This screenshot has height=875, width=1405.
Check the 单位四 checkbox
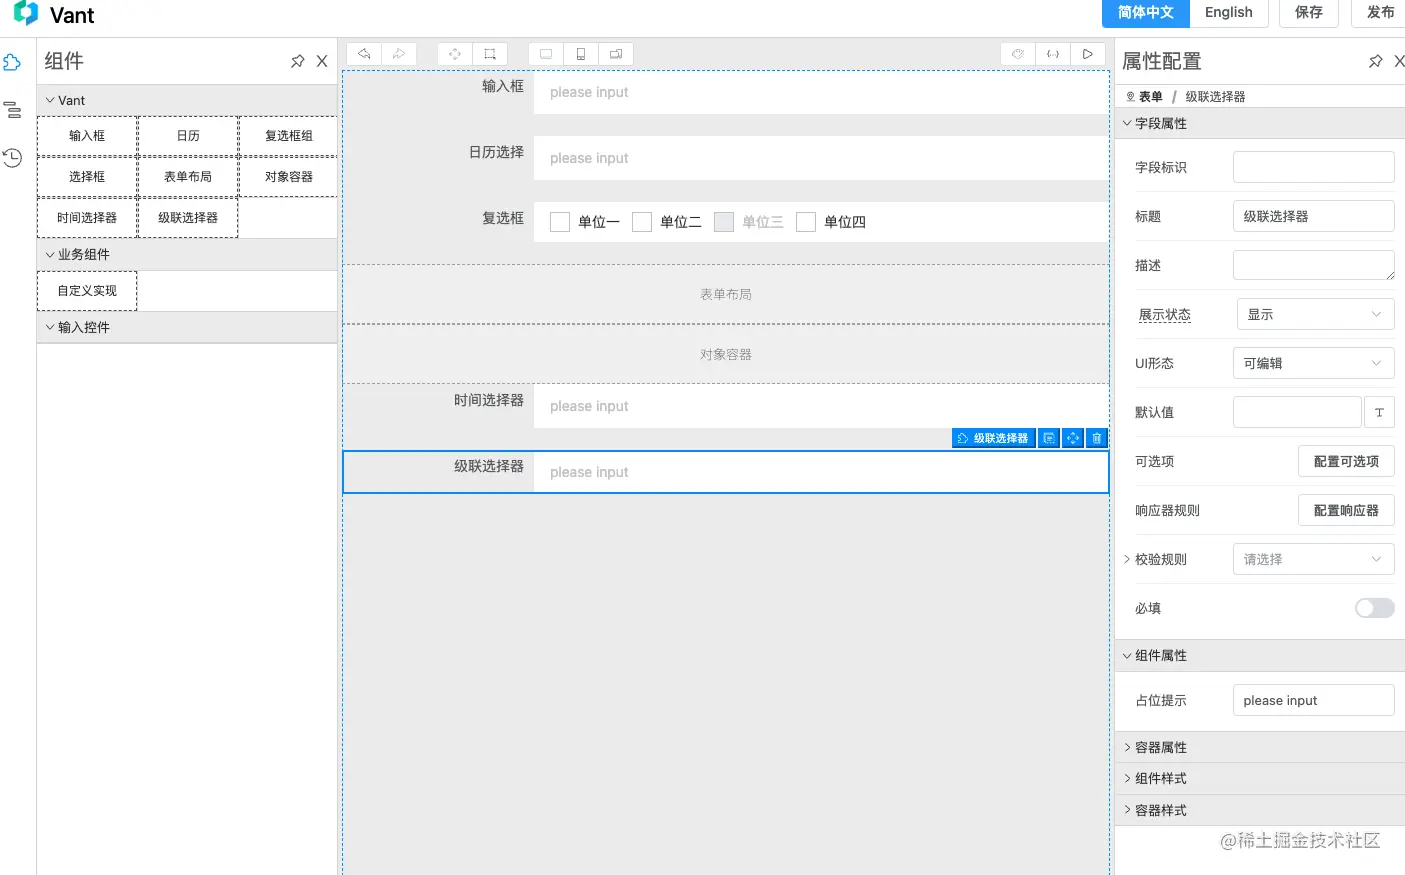(x=806, y=222)
